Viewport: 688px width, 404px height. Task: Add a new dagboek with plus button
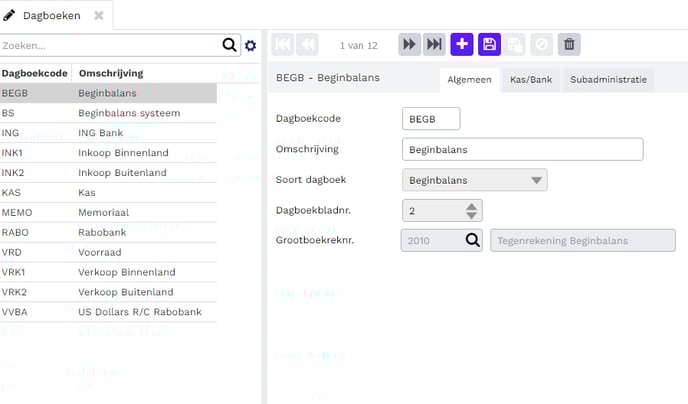point(462,44)
